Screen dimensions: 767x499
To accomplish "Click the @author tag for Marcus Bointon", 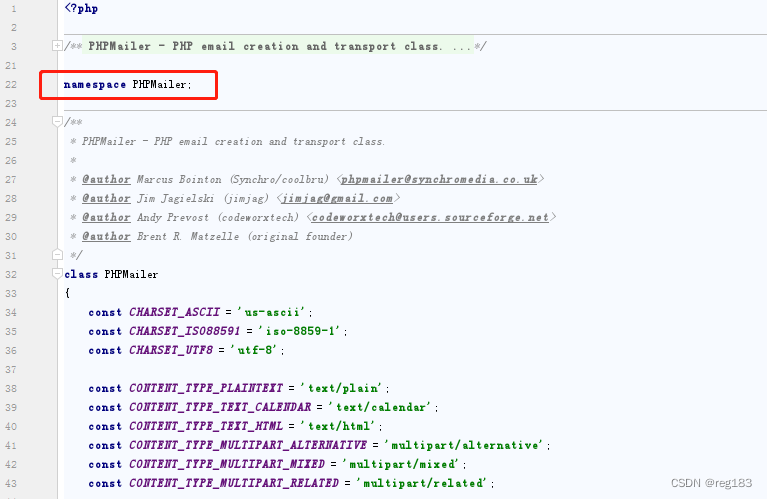I will (x=106, y=180).
